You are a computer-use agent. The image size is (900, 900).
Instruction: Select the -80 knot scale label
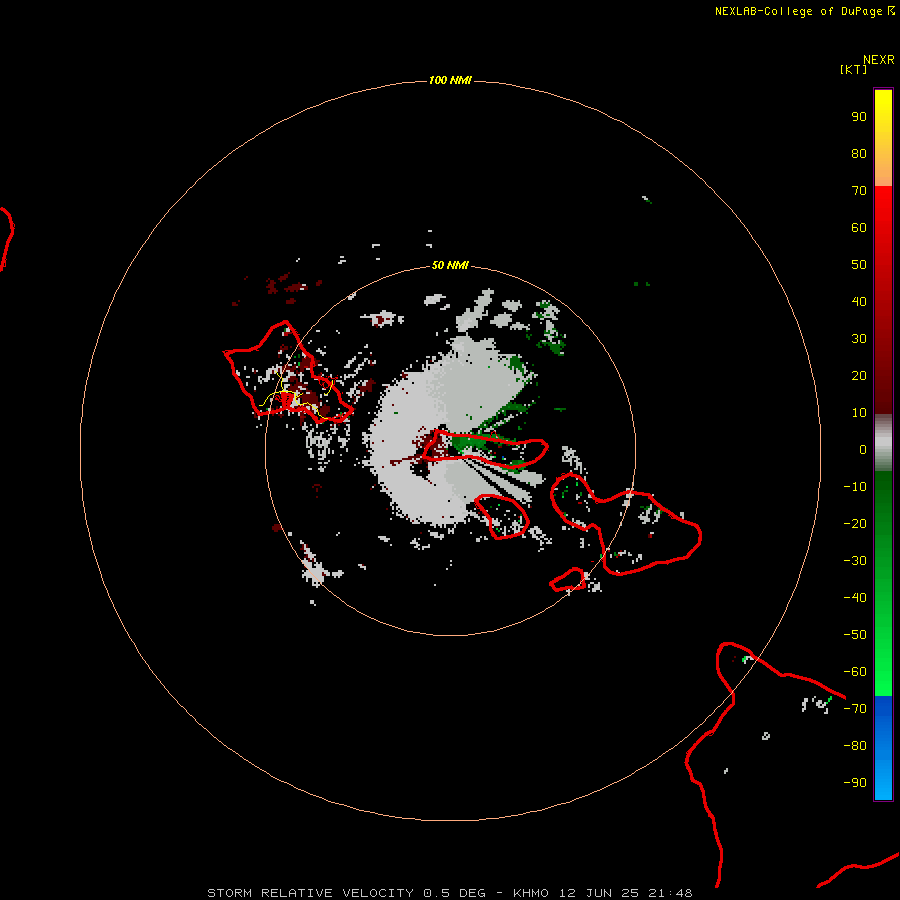coord(855,746)
